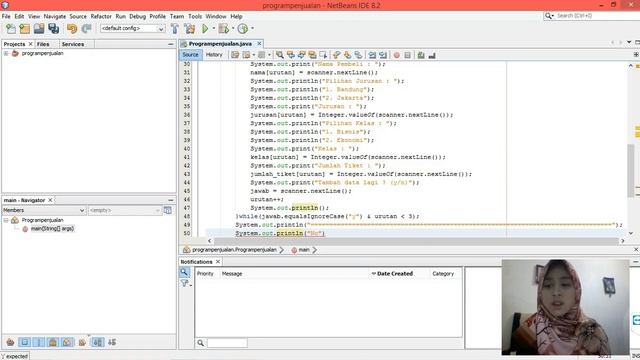The width and height of the screenshot is (640, 360).
Task: Sort notifications by Date Created column
Action: click(394, 273)
